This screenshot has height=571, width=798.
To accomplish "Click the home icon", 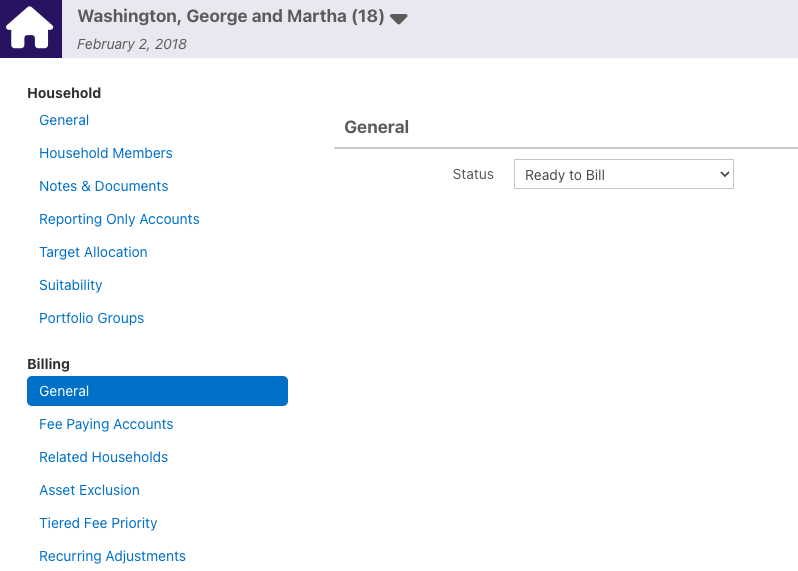I will coord(31,28).
